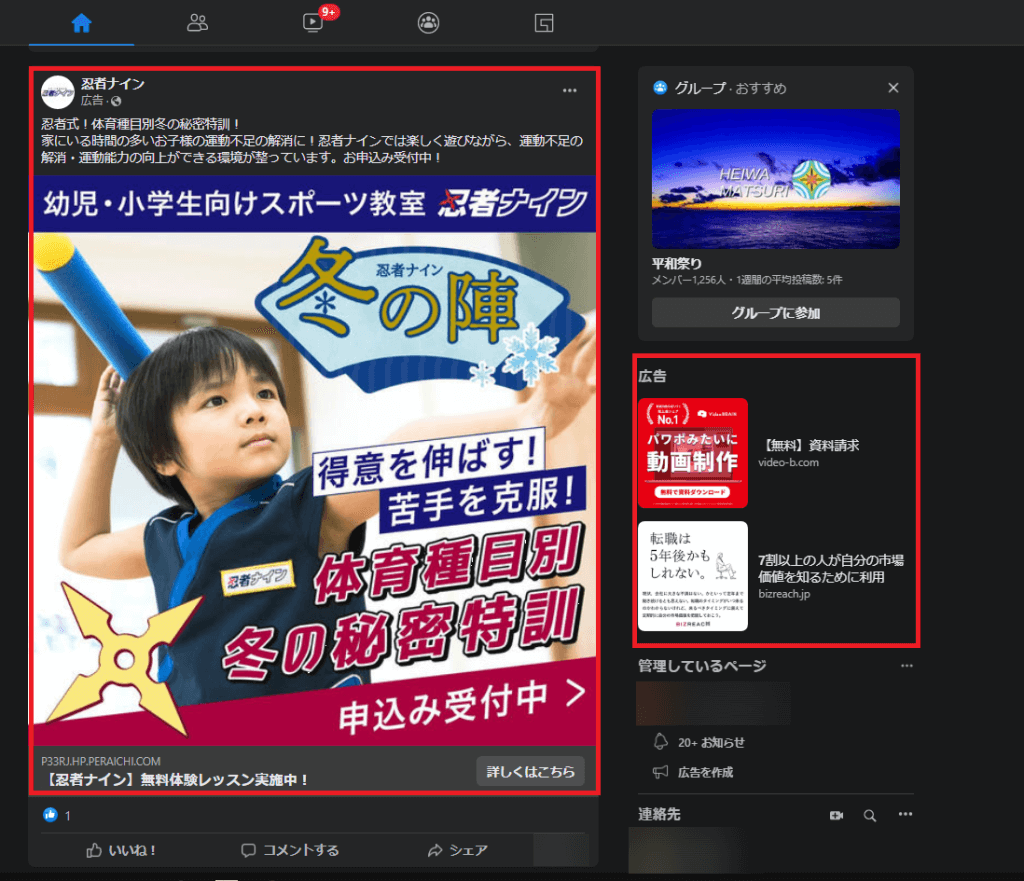Open the Friends tab
1024x881 pixels.
[197, 23]
